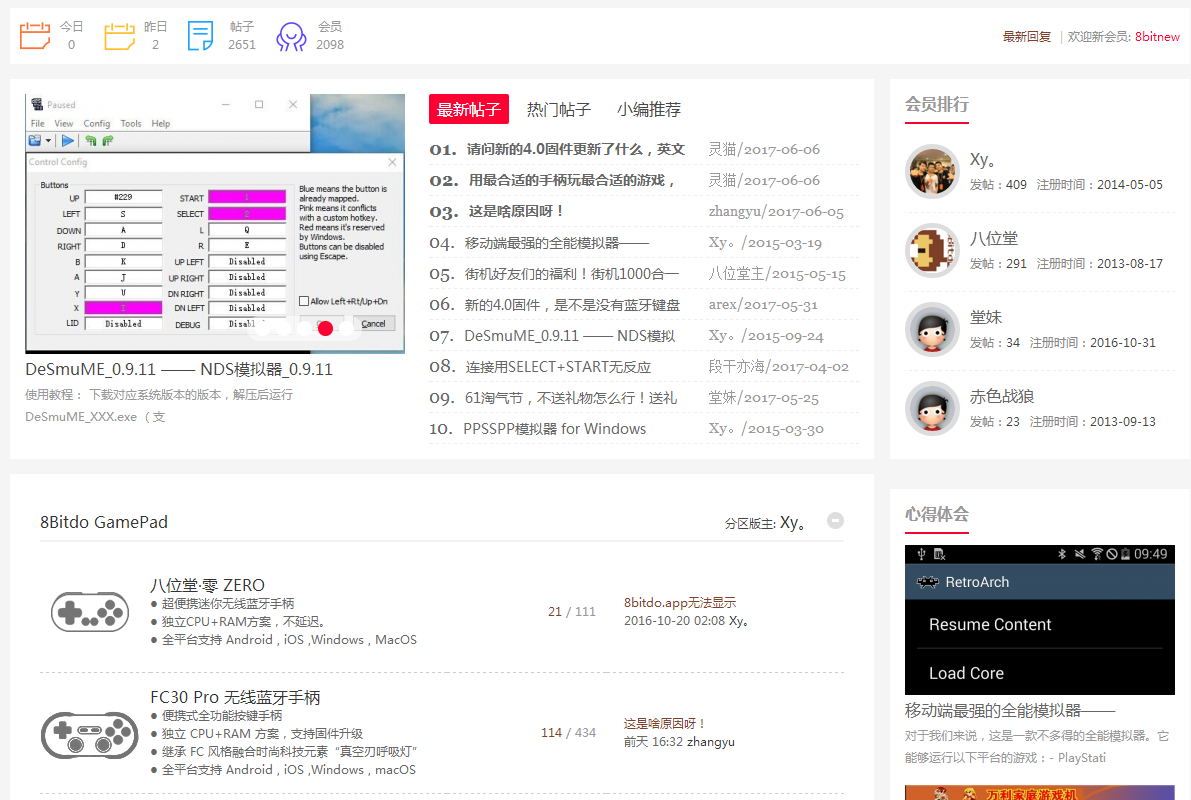Open 心得体会 article 移动端最强的全能模拟器
The height and width of the screenshot is (800, 1191).
[x=1010, y=710]
